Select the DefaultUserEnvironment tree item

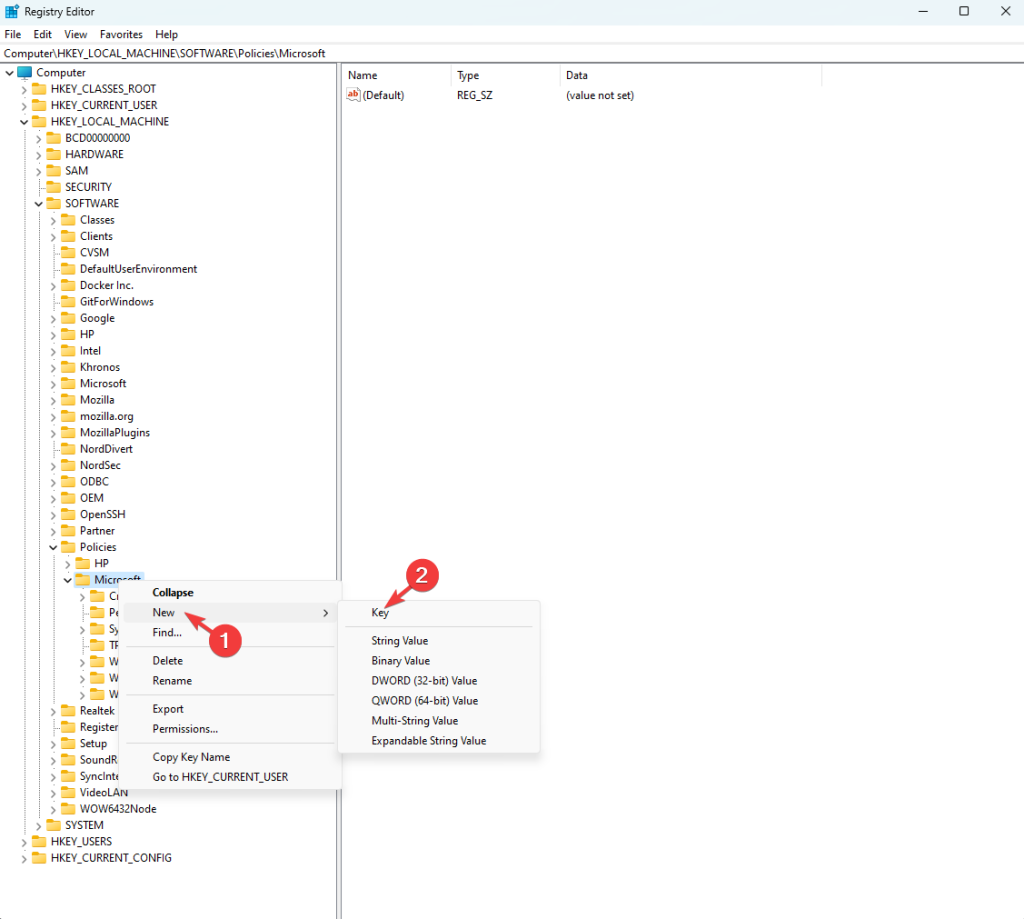138,268
